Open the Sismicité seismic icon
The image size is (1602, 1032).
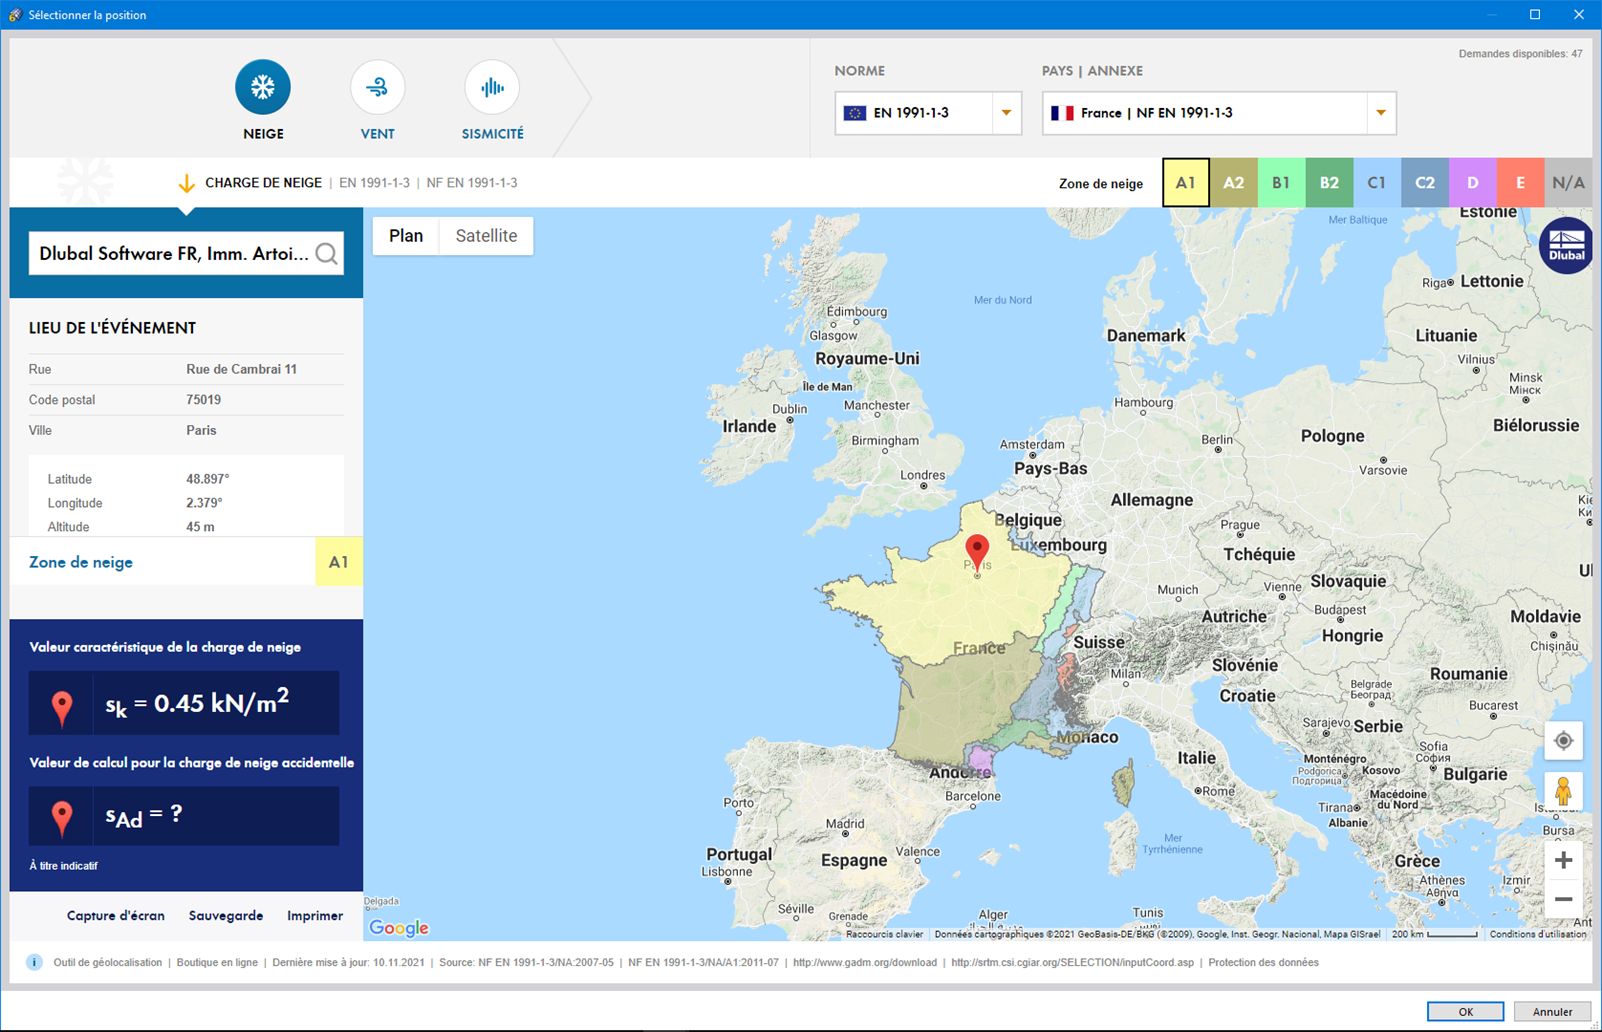click(x=492, y=87)
